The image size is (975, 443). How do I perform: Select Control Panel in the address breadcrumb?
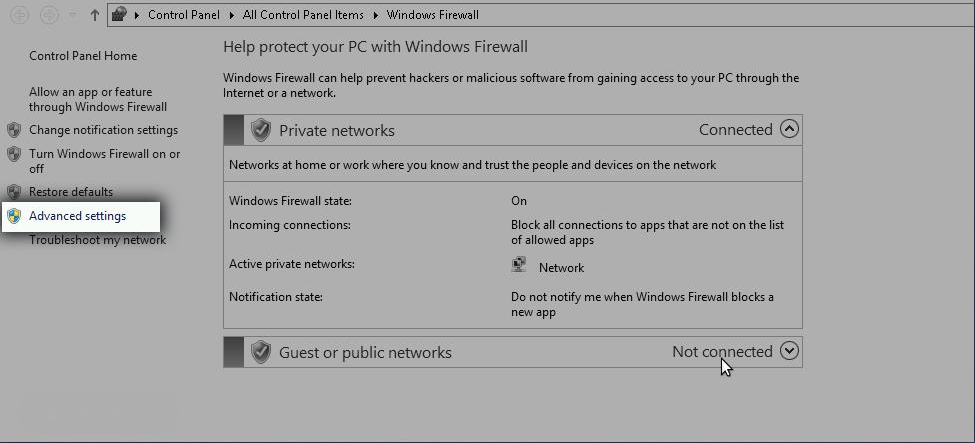[x=183, y=15]
